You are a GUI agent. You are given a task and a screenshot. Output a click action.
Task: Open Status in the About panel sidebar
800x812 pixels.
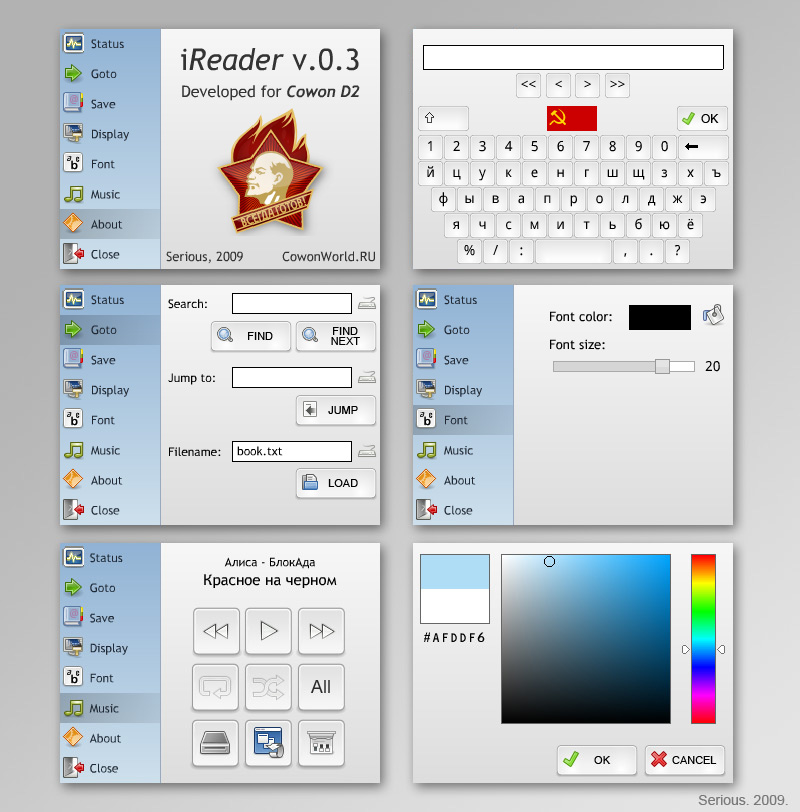[x=110, y=44]
